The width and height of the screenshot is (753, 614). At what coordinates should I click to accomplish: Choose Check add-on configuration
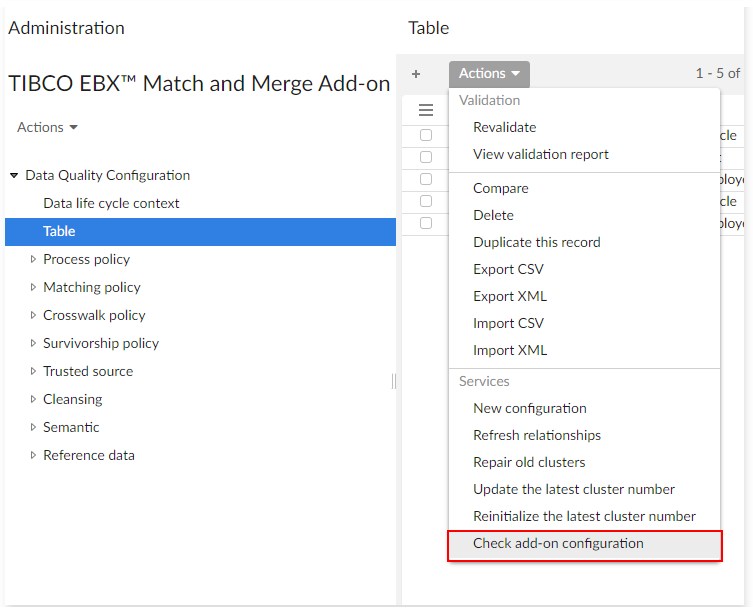point(558,544)
